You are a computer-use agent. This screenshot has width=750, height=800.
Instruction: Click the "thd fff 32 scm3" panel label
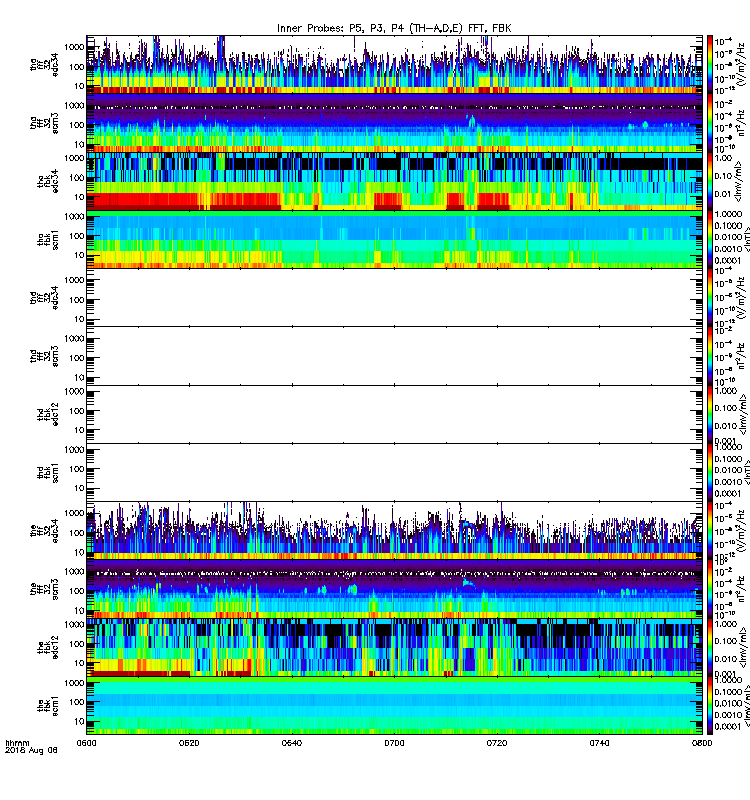pos(44,356)
